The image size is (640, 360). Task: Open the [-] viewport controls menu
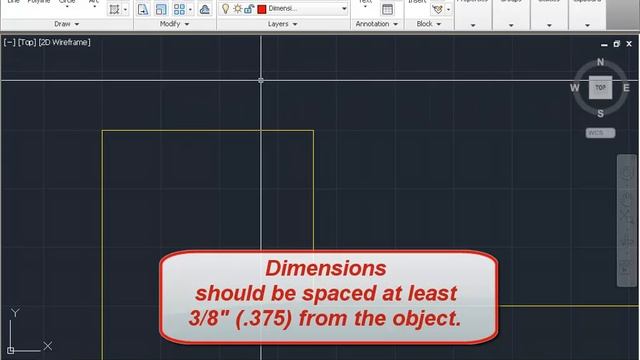[9, 42]
